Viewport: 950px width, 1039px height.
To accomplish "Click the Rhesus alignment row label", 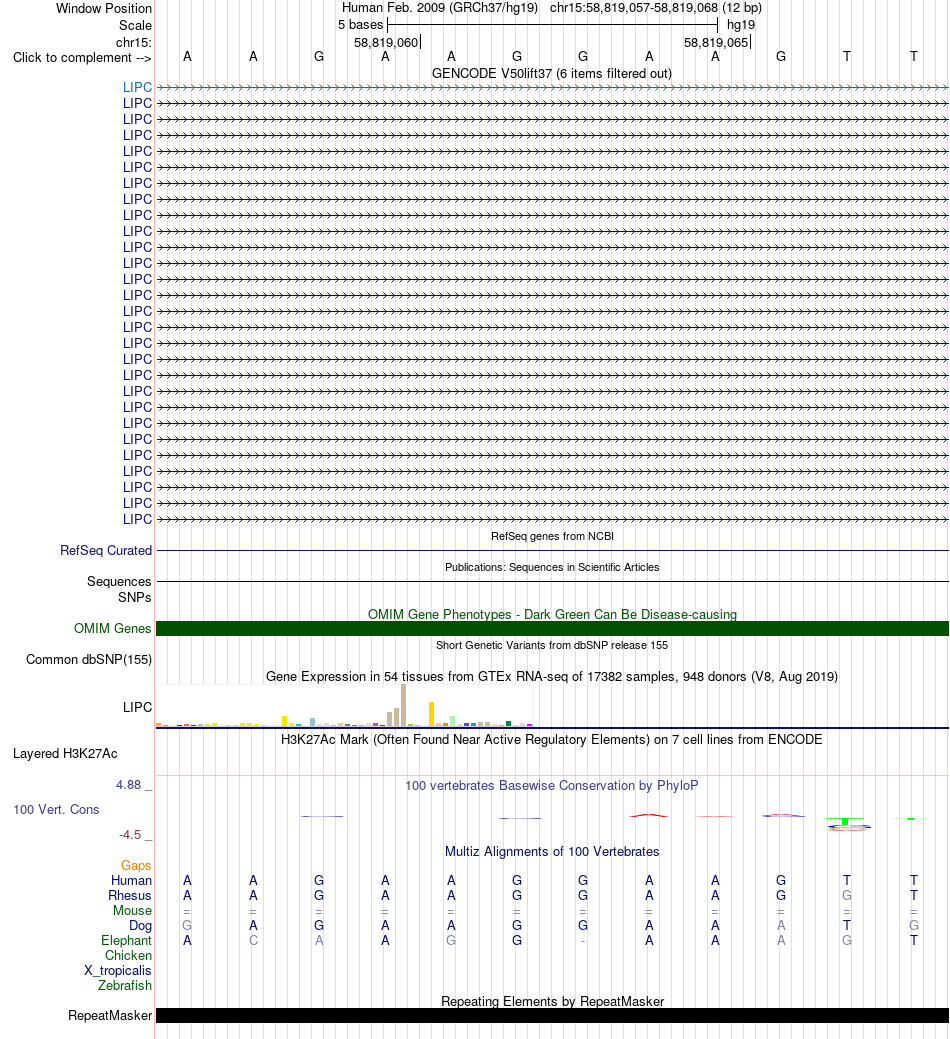I will pos(130,896).
